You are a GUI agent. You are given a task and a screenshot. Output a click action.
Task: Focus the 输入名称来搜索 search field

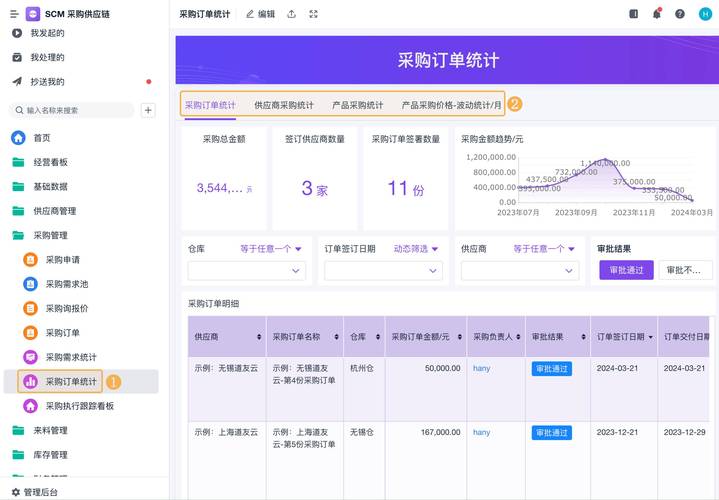click(x=72, y=110)
